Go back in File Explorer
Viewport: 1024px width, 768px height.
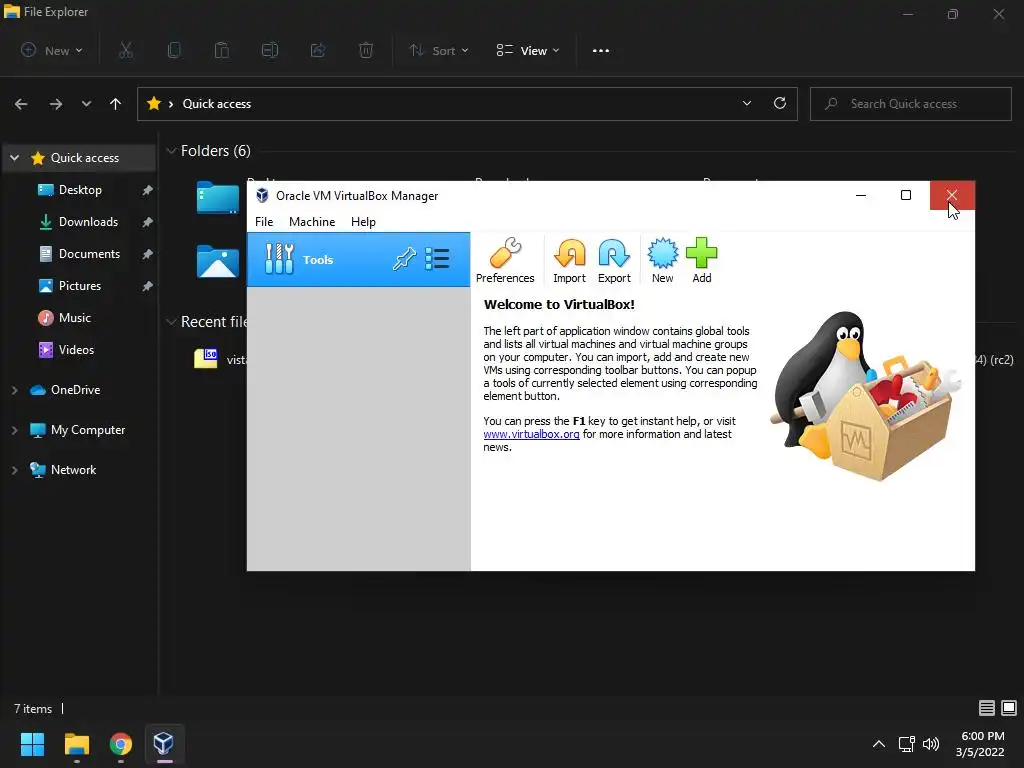coord(21,104)
